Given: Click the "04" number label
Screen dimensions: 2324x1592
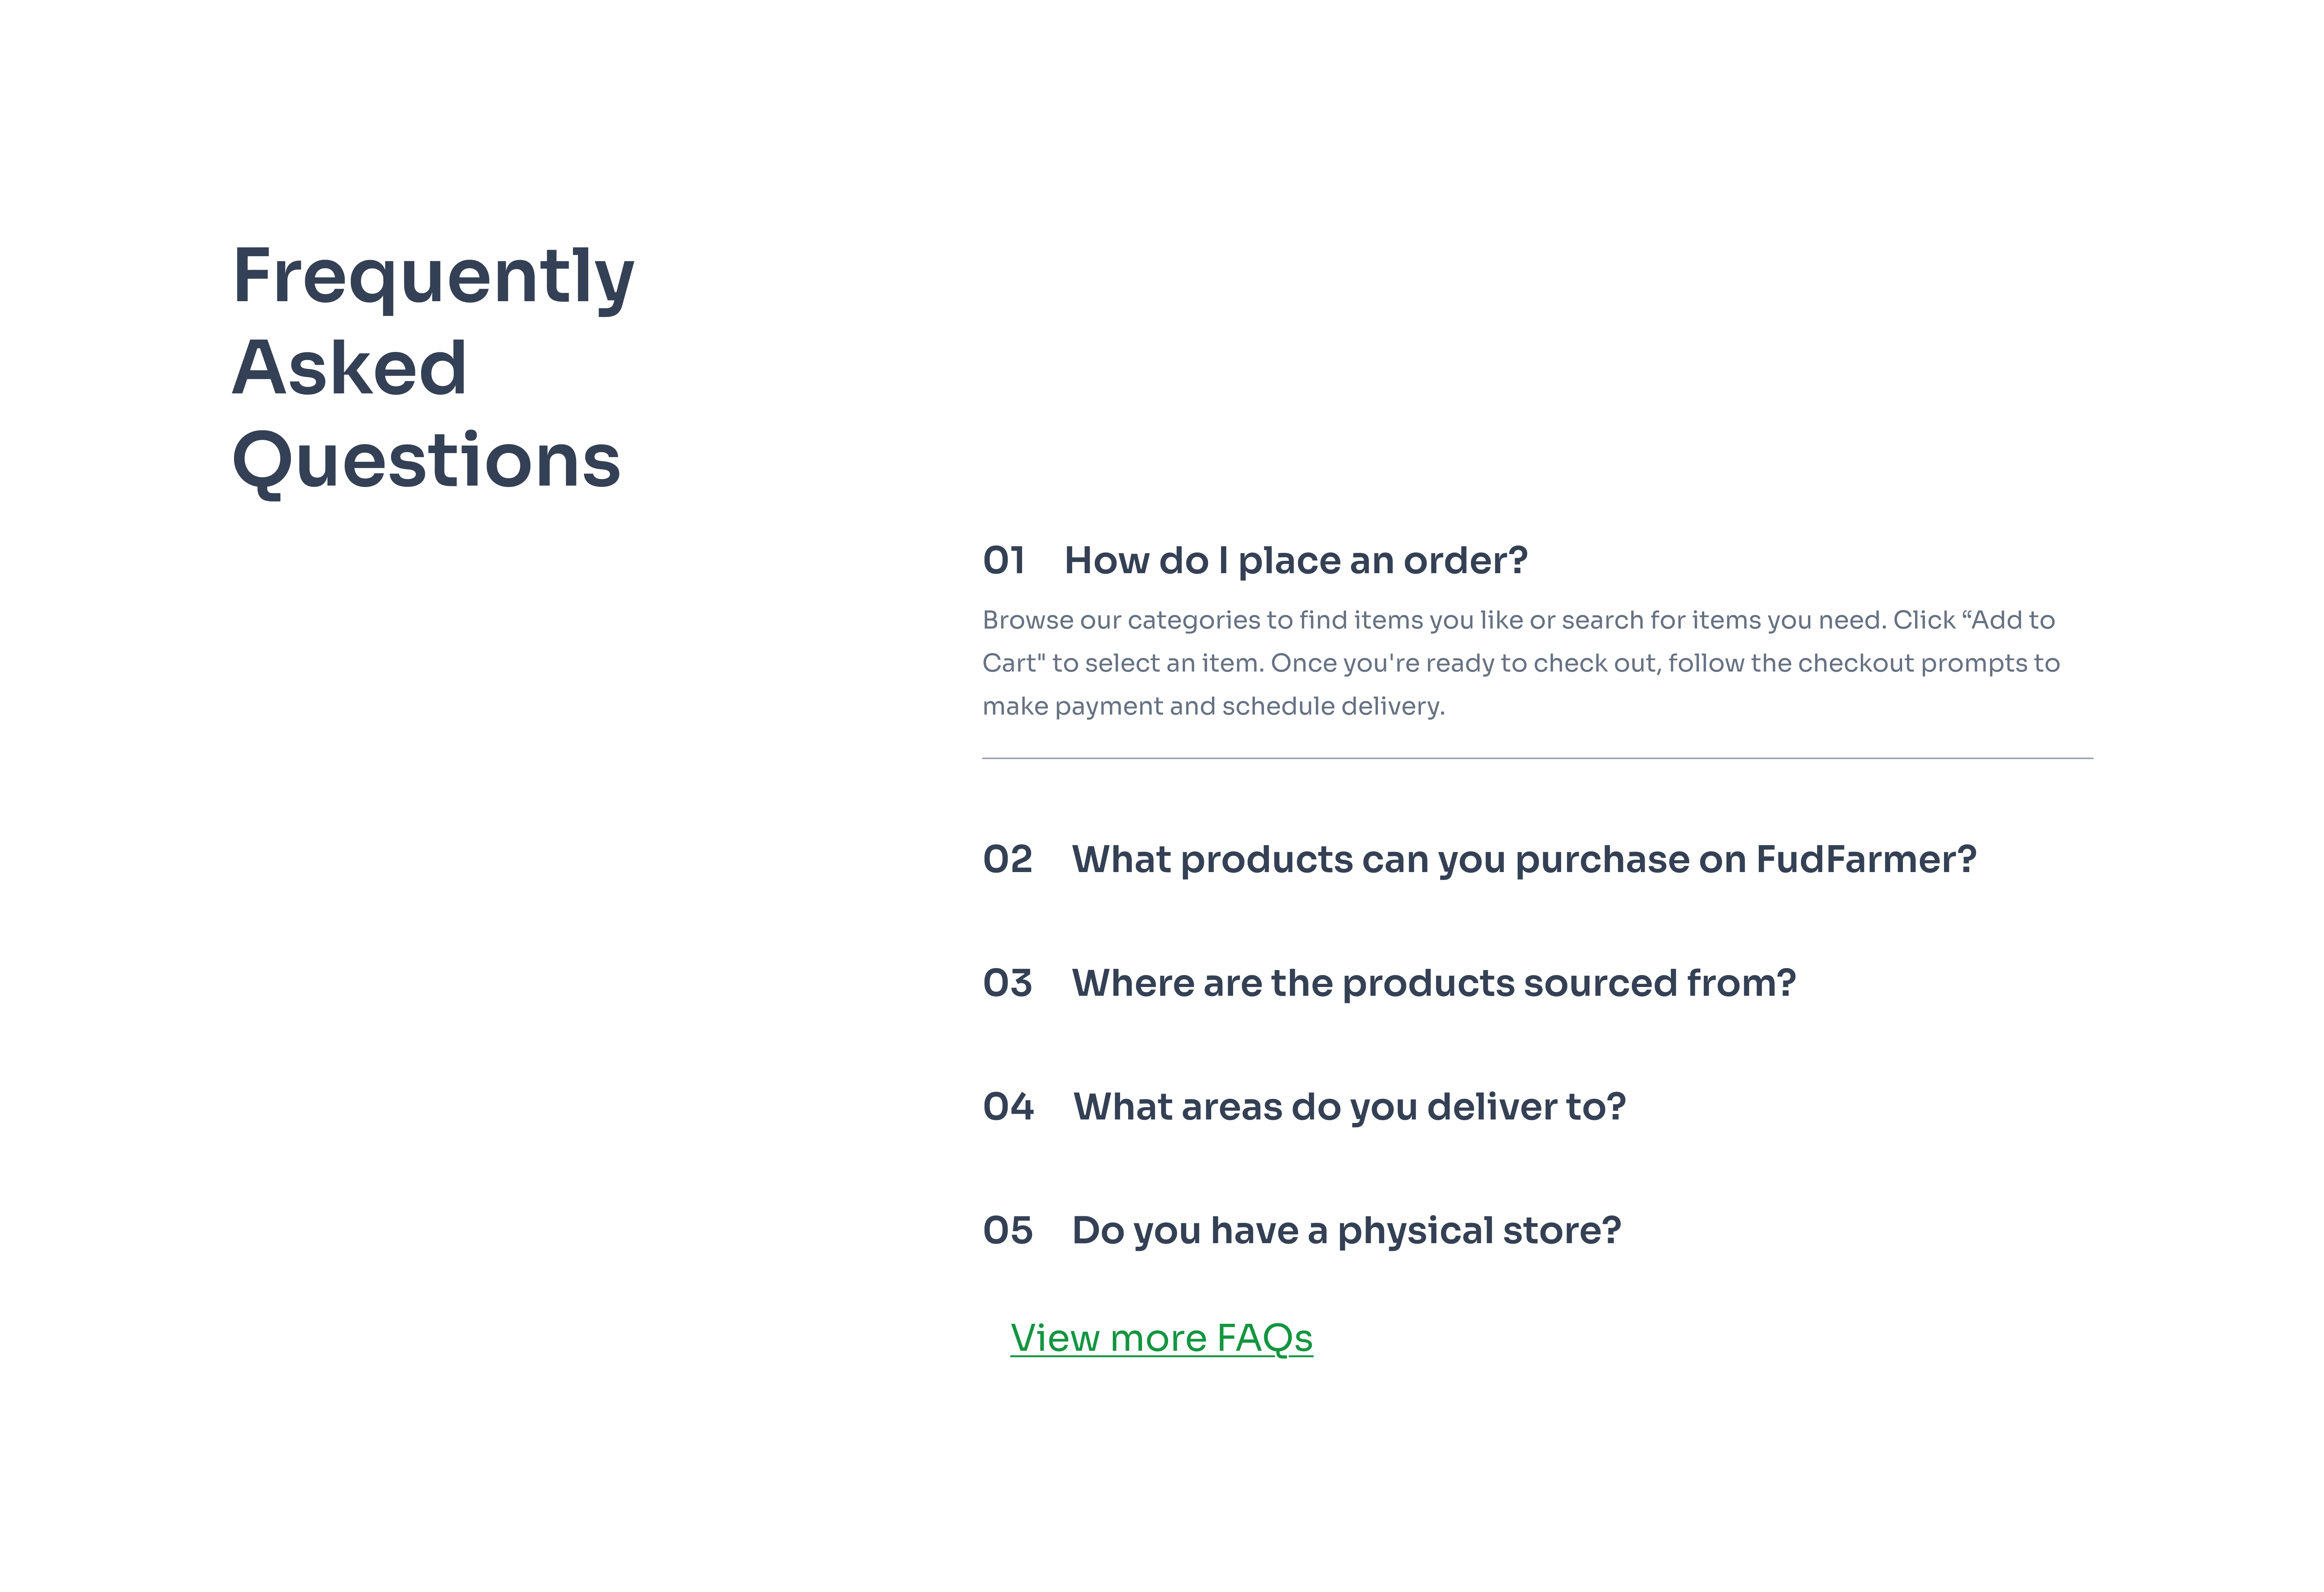Looking at the screenshot, I should [1008, 1107].
